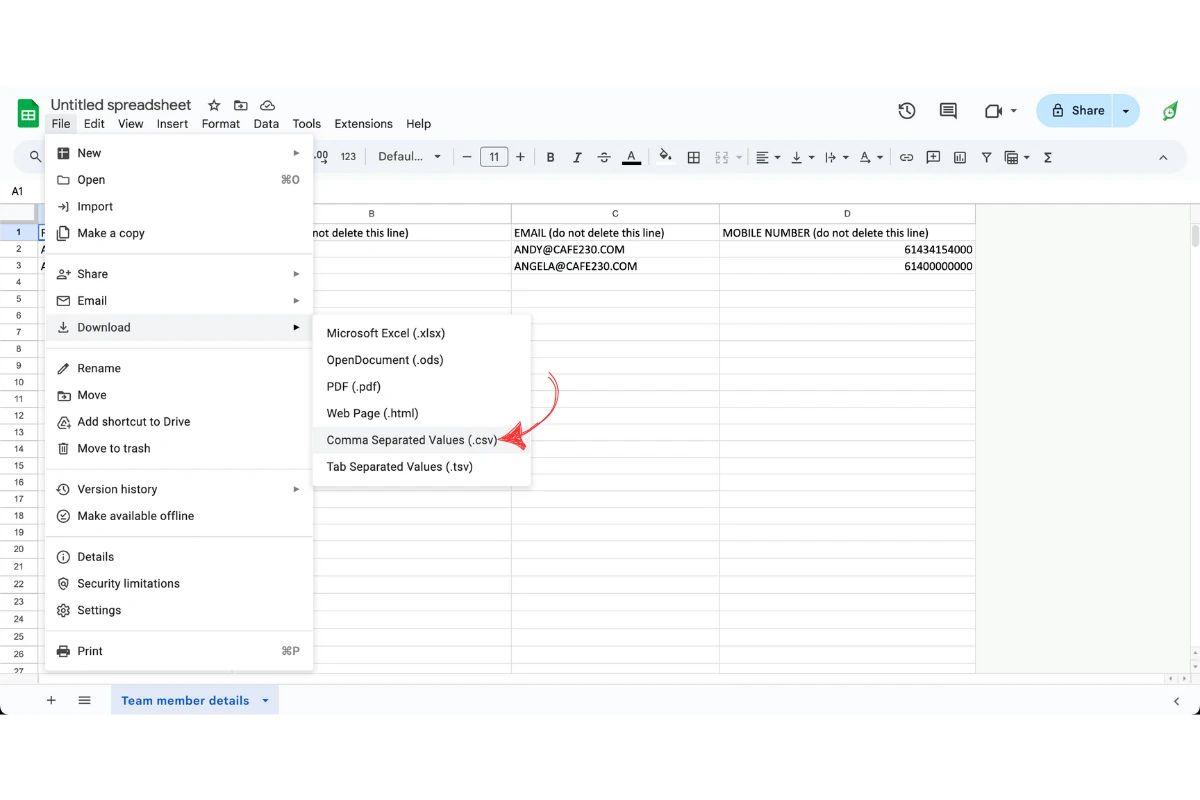Toggle italic formatting
The height and width of the screenshot is (800, 1200).
click(577, 157)
